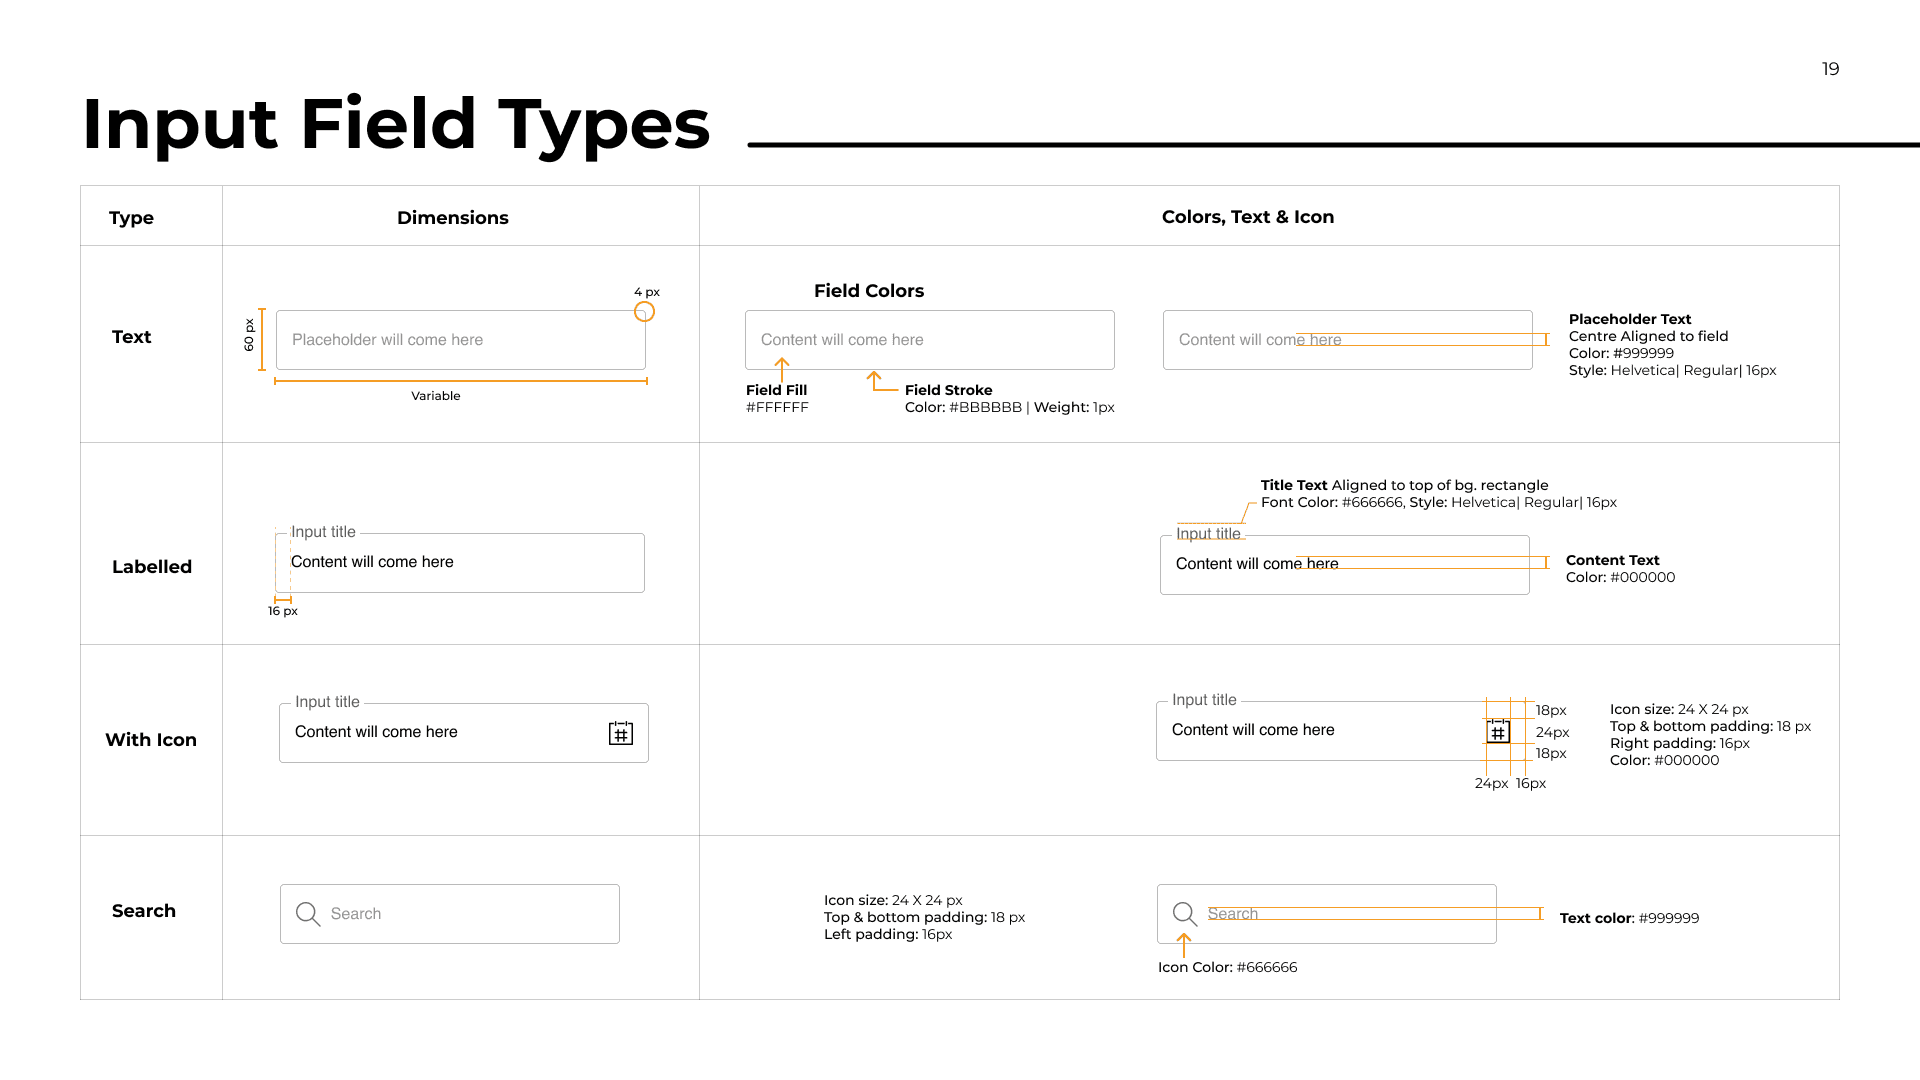Click the #FFFFFF fill color value
Image resolution: width=1920 pixels, height=1080 pixels.
pyautogui.click(x=777, y=407)
